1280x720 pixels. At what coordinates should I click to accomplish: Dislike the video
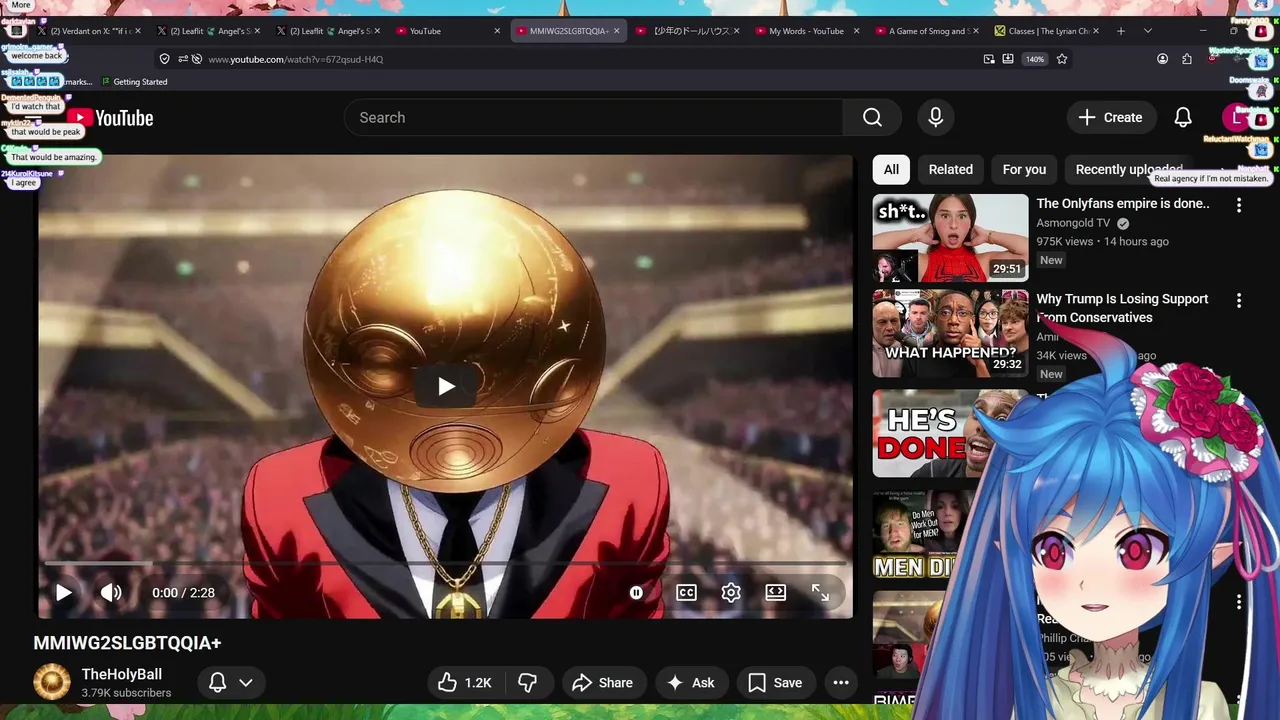[x=527, y=683]
